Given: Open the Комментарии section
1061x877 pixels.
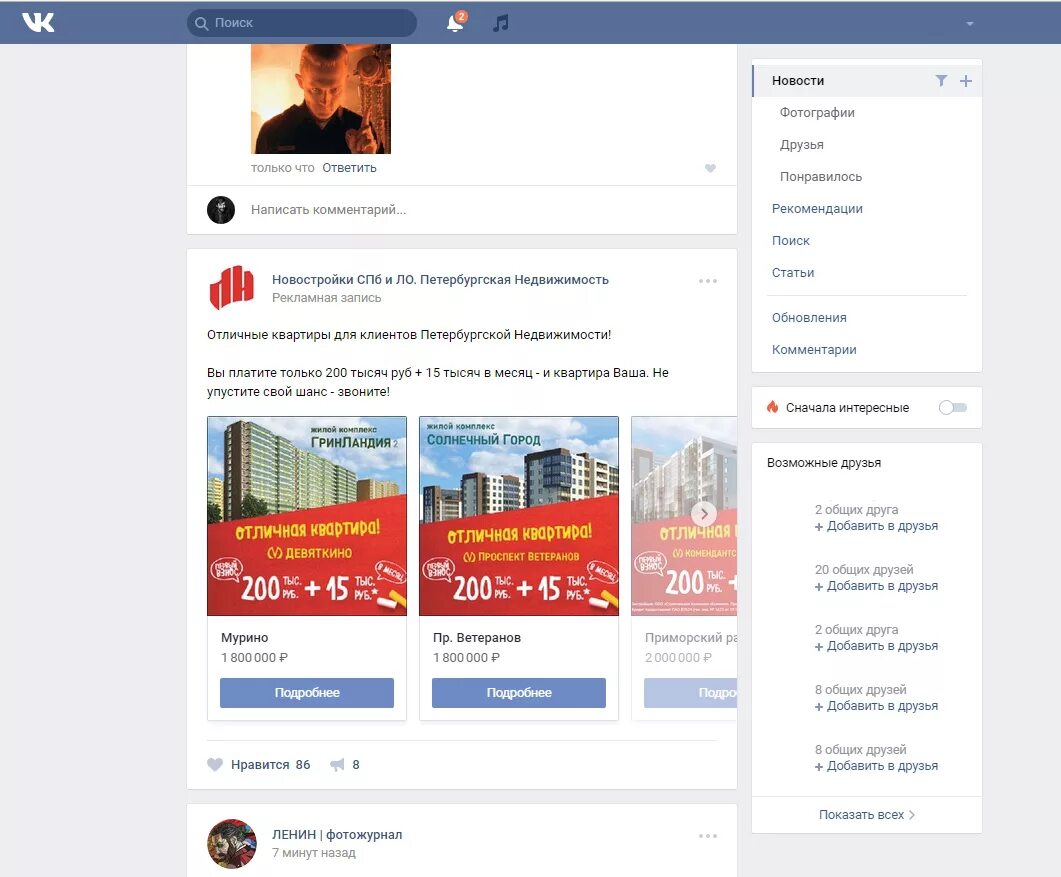Looking at the screenshot, I should coord(814,350).
